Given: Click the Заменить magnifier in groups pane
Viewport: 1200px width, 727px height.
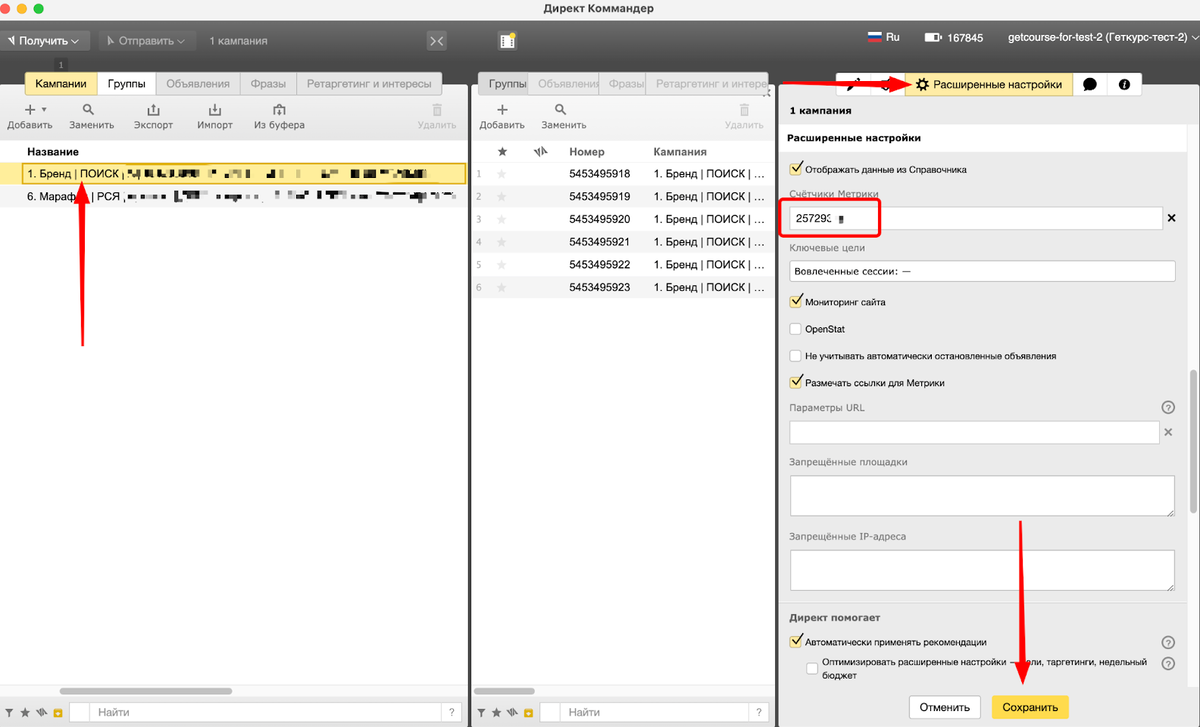Looking at the screenshot, I should point(560,109).
